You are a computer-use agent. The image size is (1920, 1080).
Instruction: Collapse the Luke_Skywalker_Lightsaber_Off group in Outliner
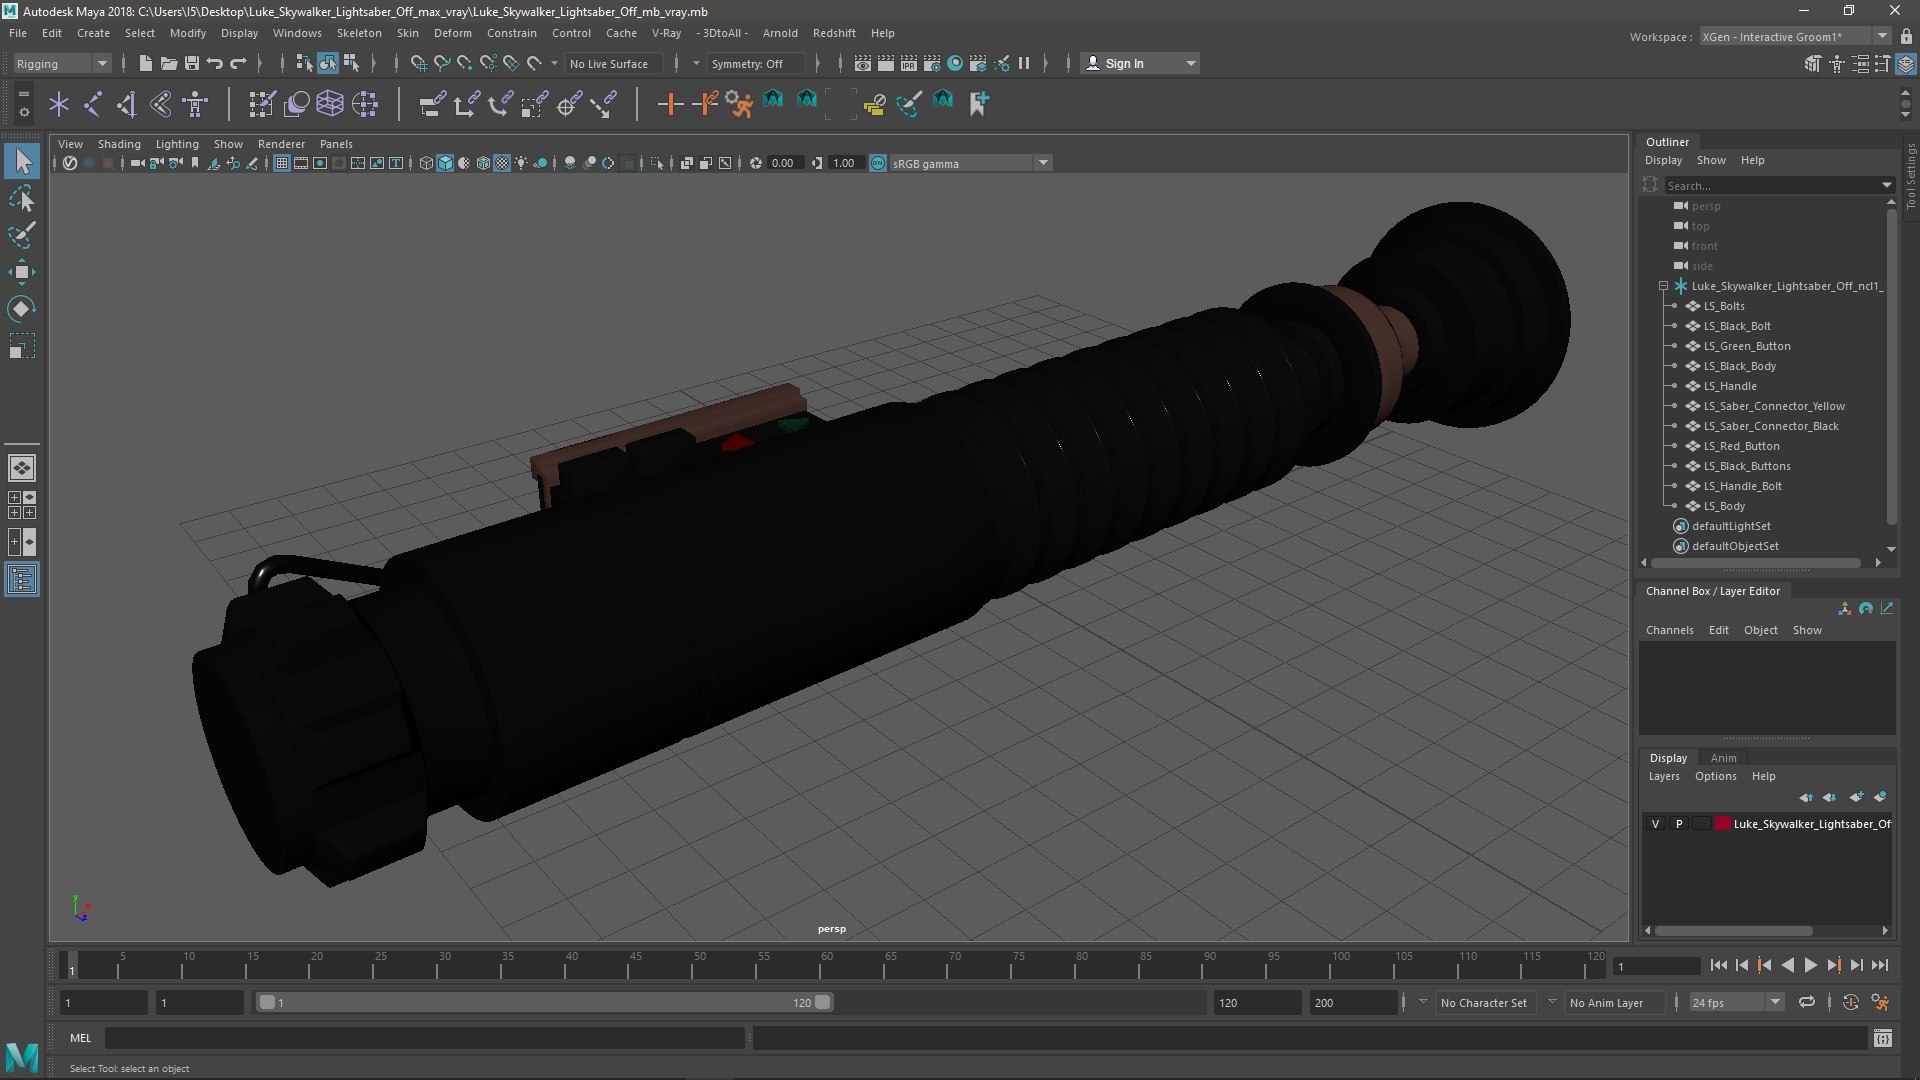pyautogui.click(x=1664, y=286)
